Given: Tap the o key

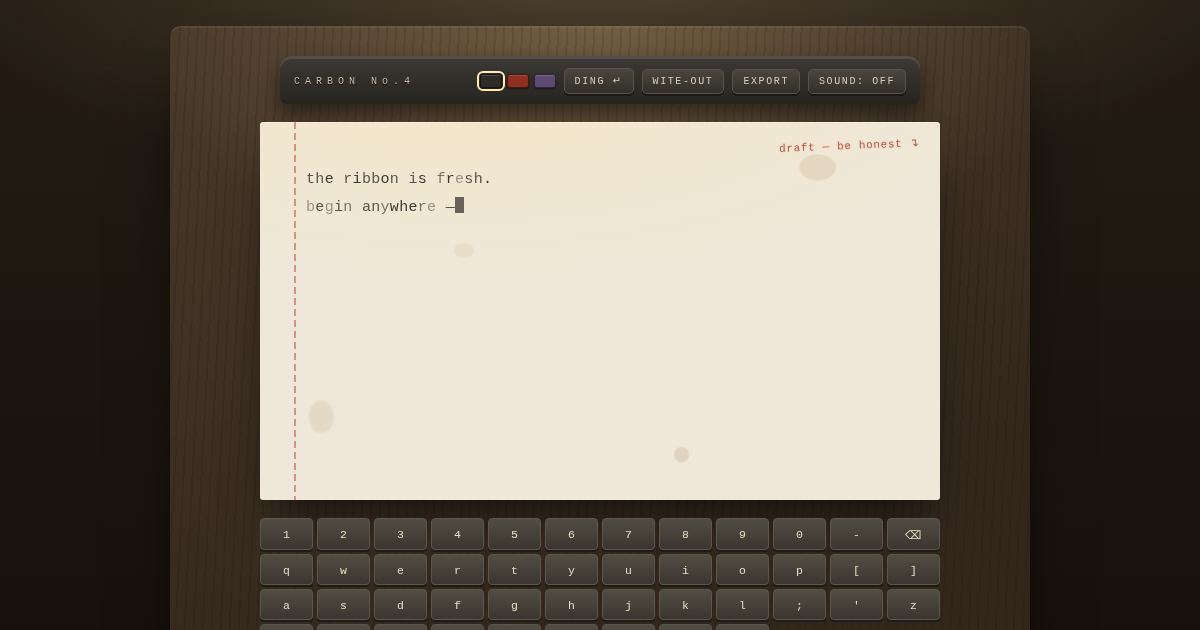Looking at the screenshot, I should (742, 569).
